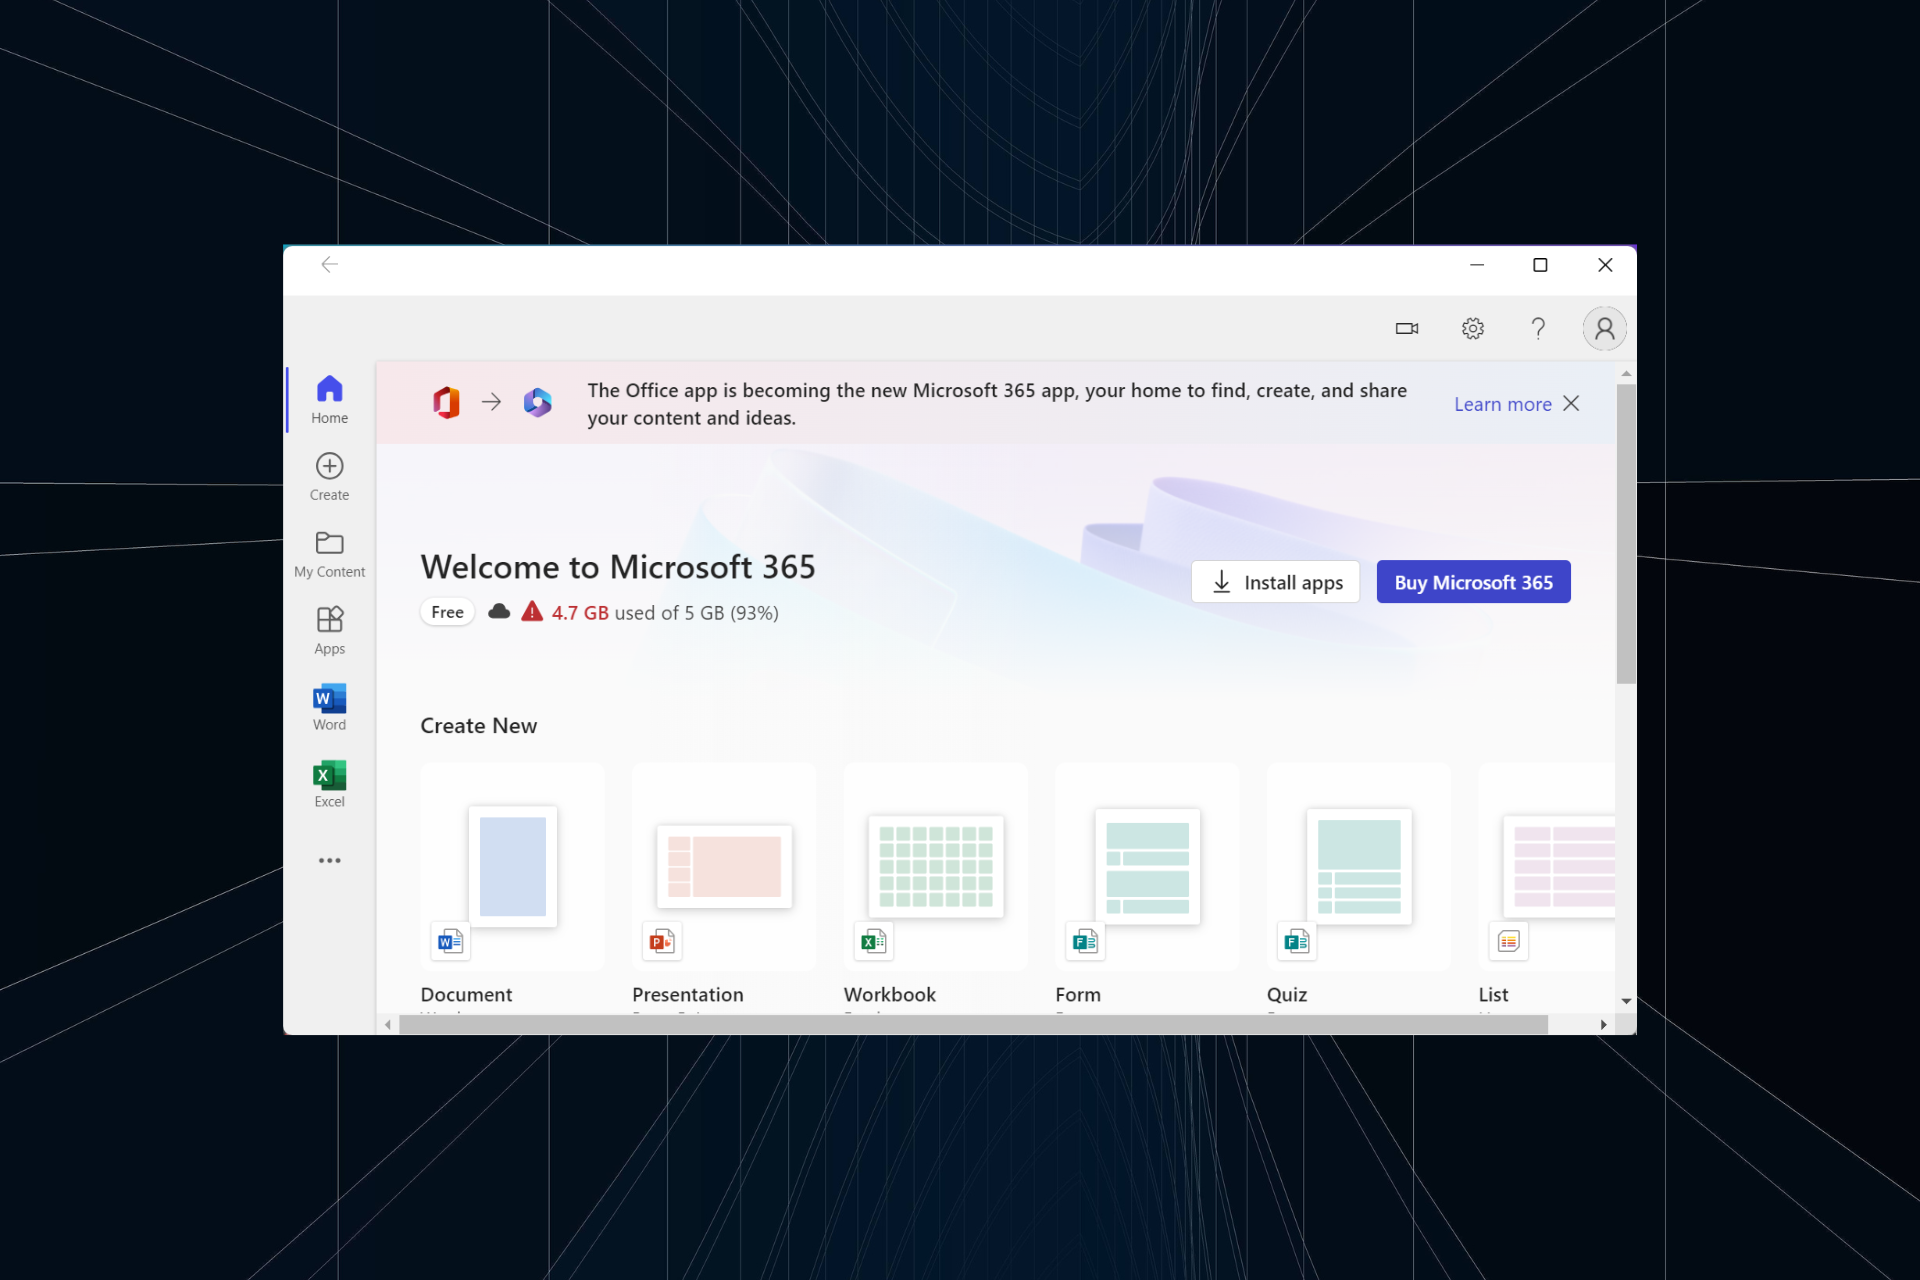Create a new Document thumbnail
This screenshot has height=1280, width=1920.
pos(512,866)
